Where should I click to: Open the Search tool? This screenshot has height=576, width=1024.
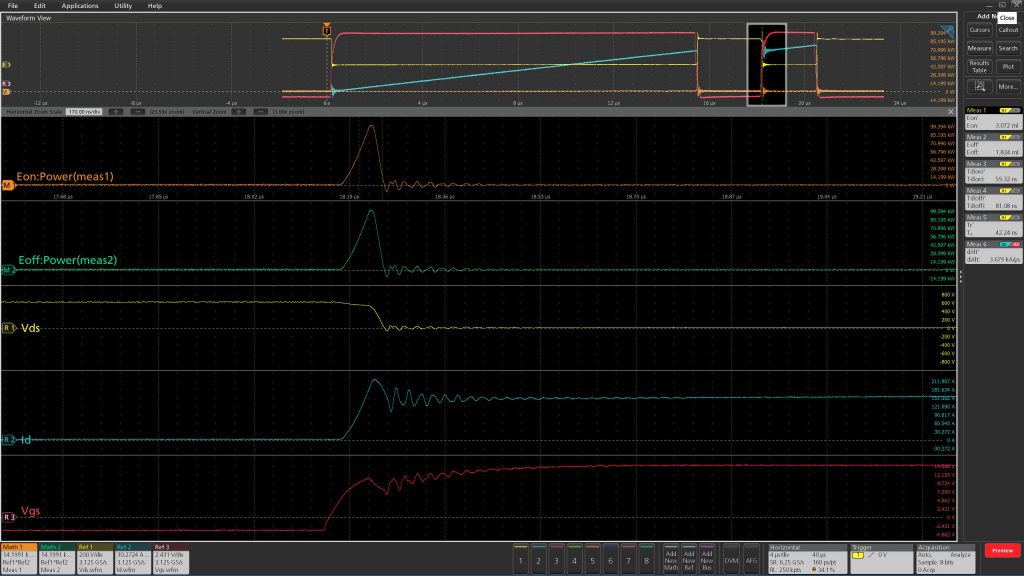1008,48
